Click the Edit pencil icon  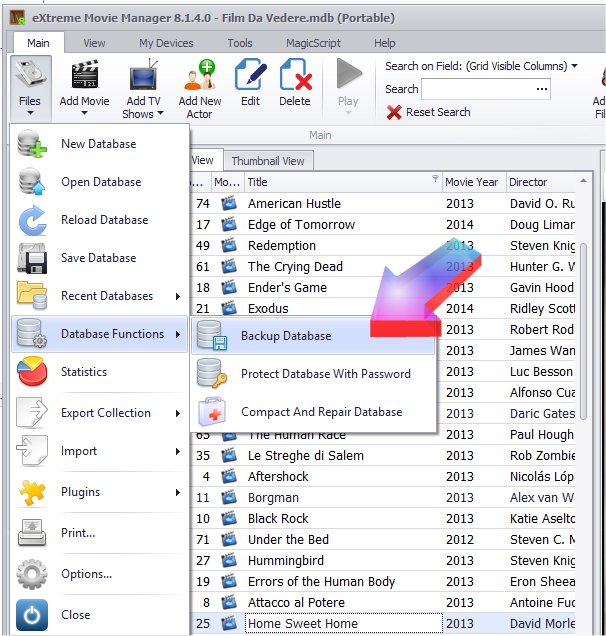[250, 76]
